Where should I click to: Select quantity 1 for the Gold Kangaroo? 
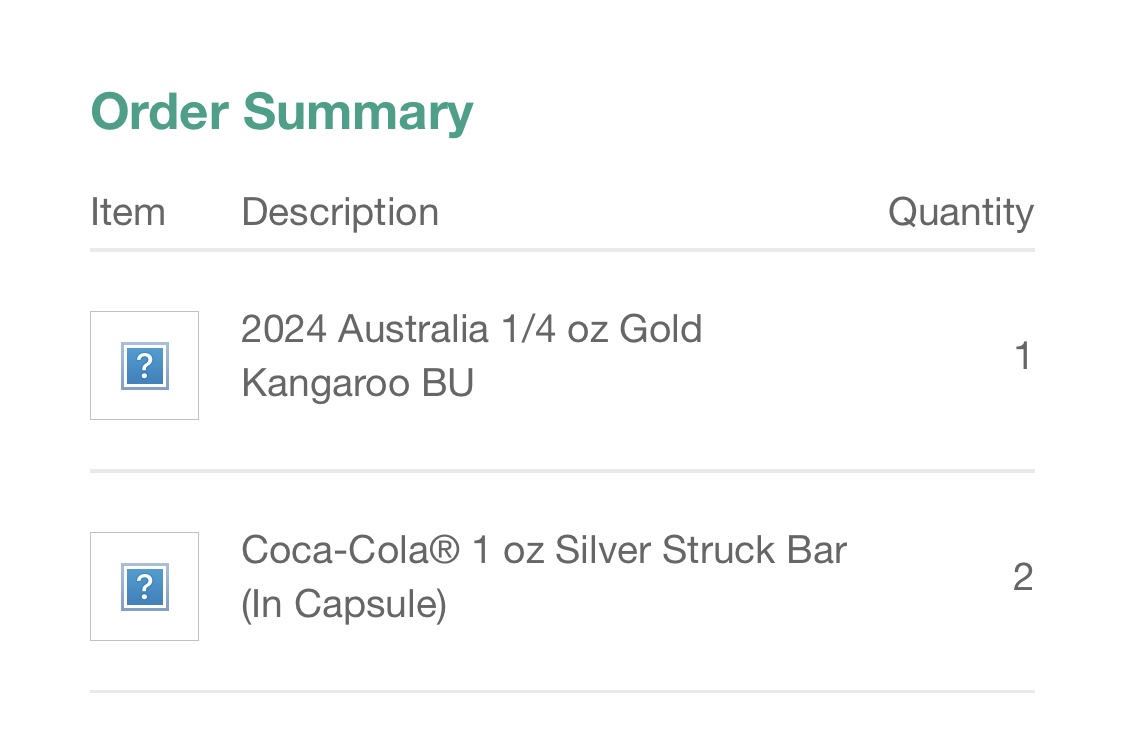pos(1023,356)
